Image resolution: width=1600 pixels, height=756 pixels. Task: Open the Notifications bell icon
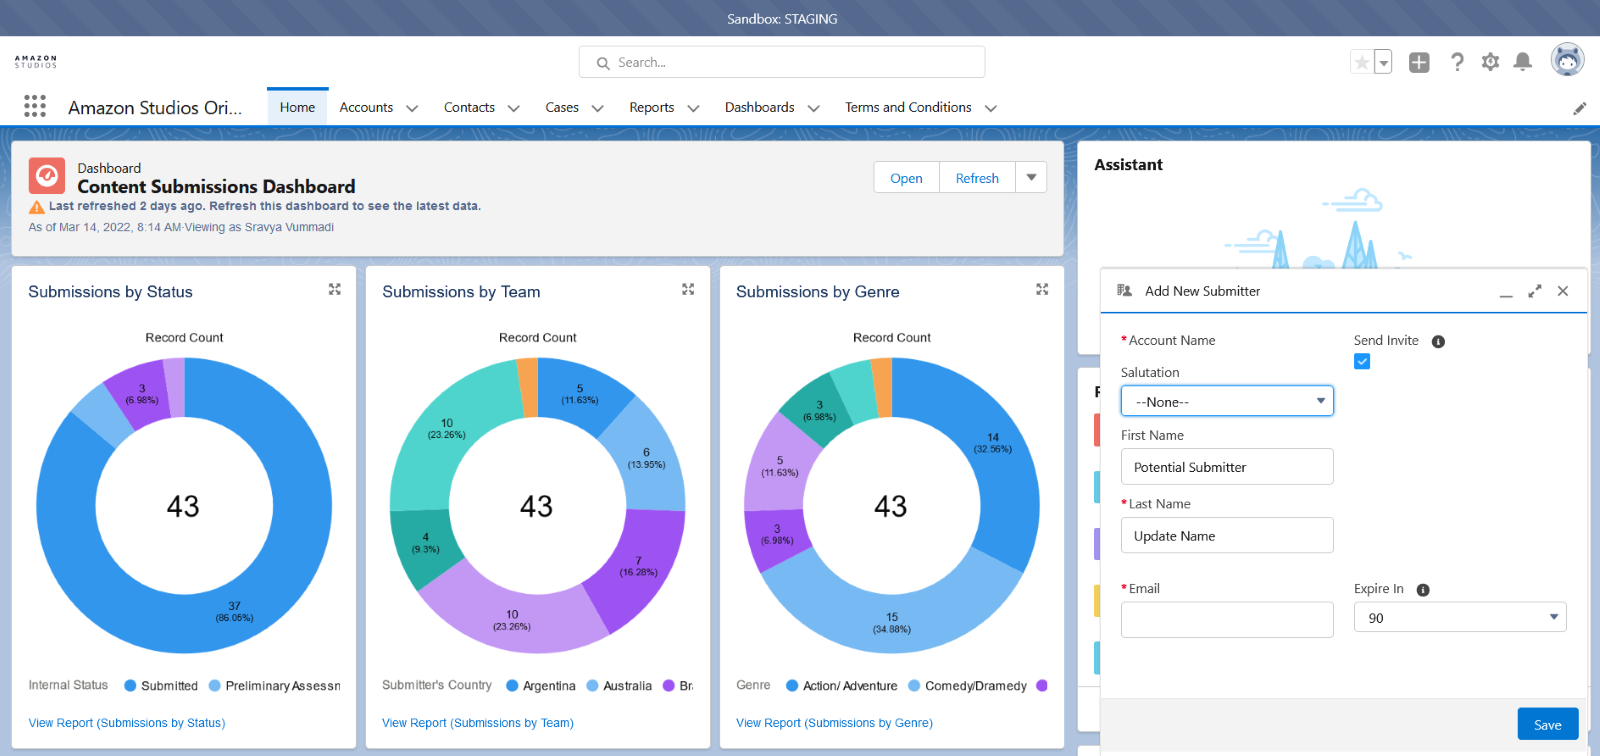(x=1523, y=62)
